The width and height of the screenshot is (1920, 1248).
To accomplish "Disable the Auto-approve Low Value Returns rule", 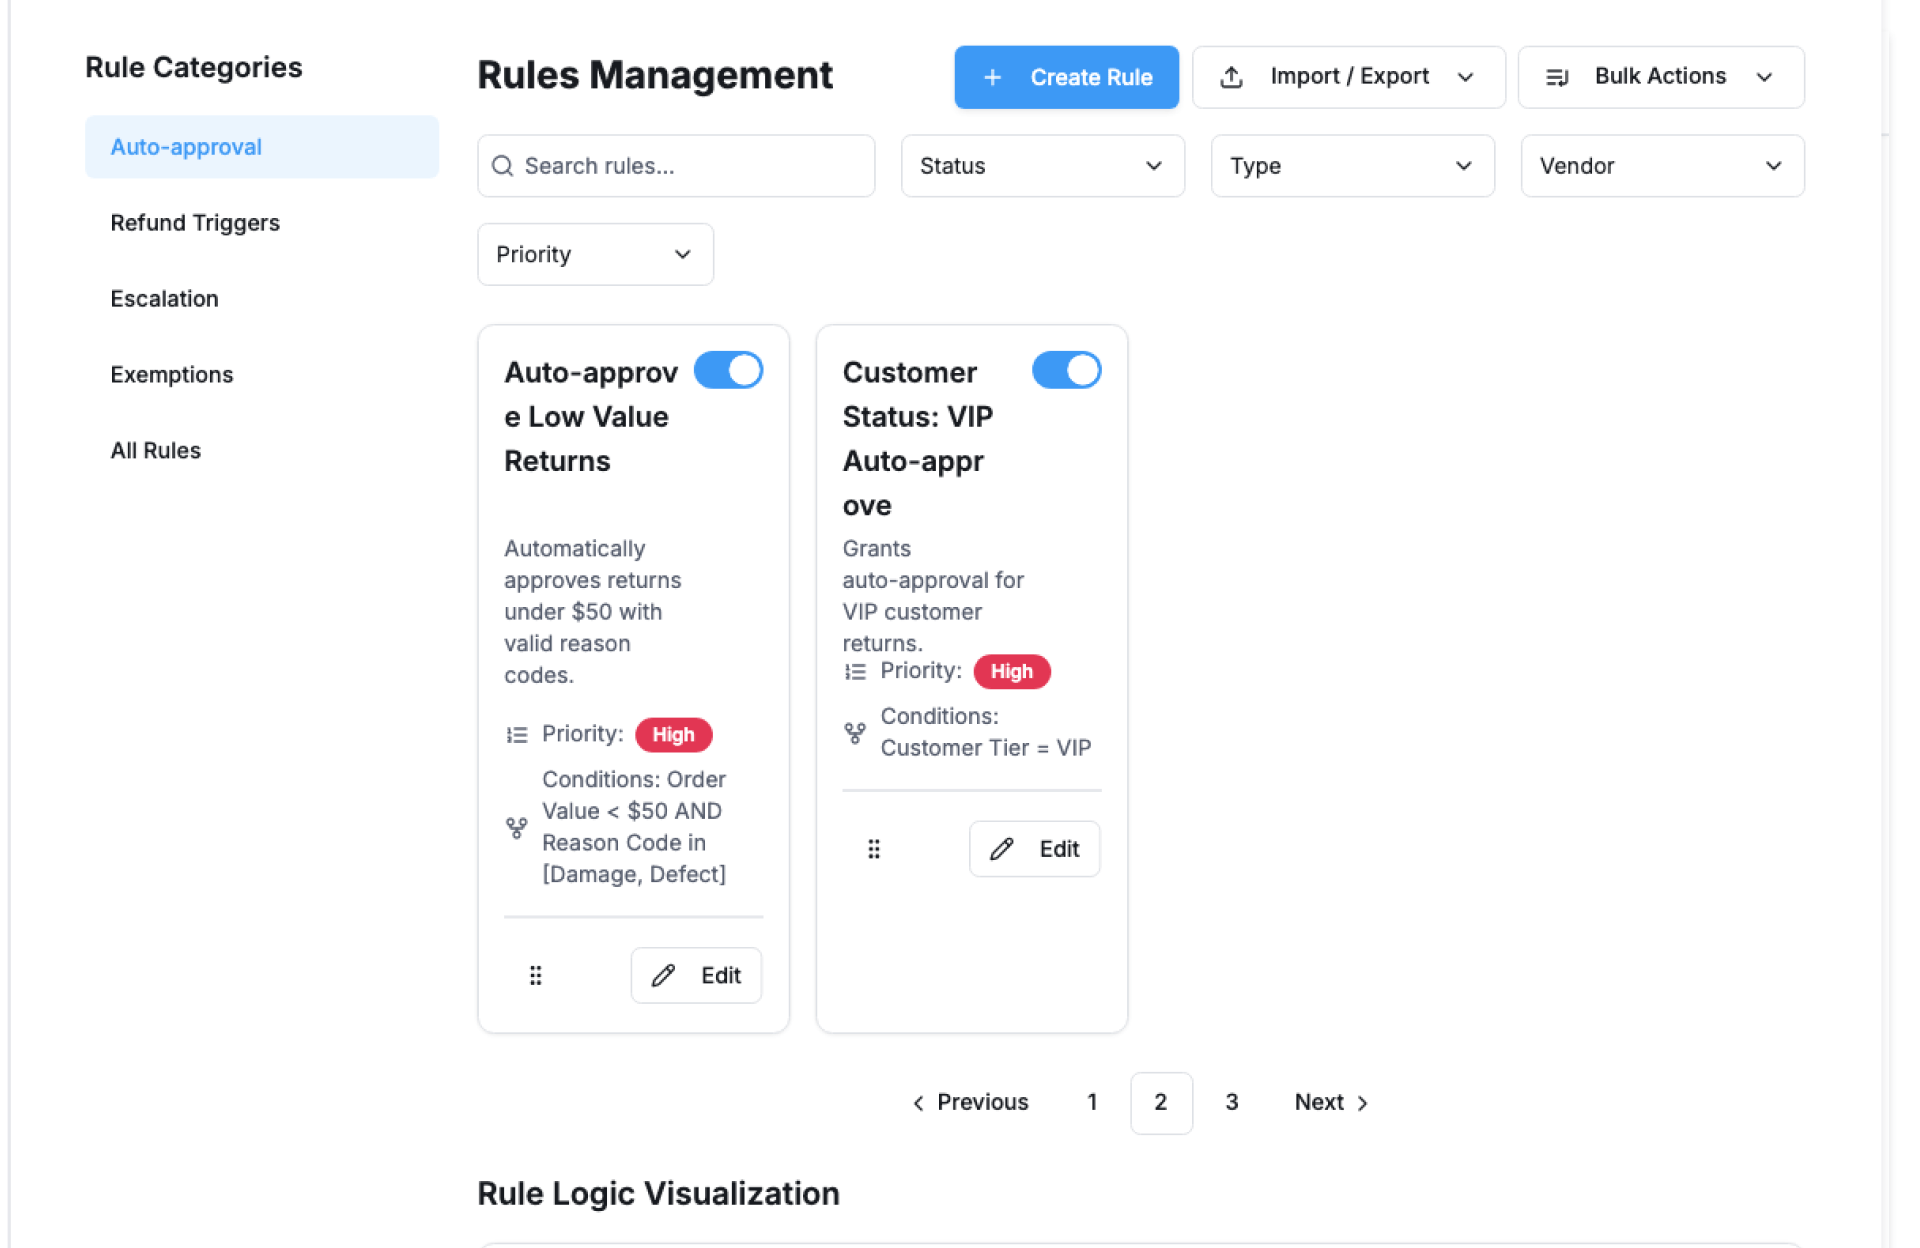I will (x=728, y=370).
